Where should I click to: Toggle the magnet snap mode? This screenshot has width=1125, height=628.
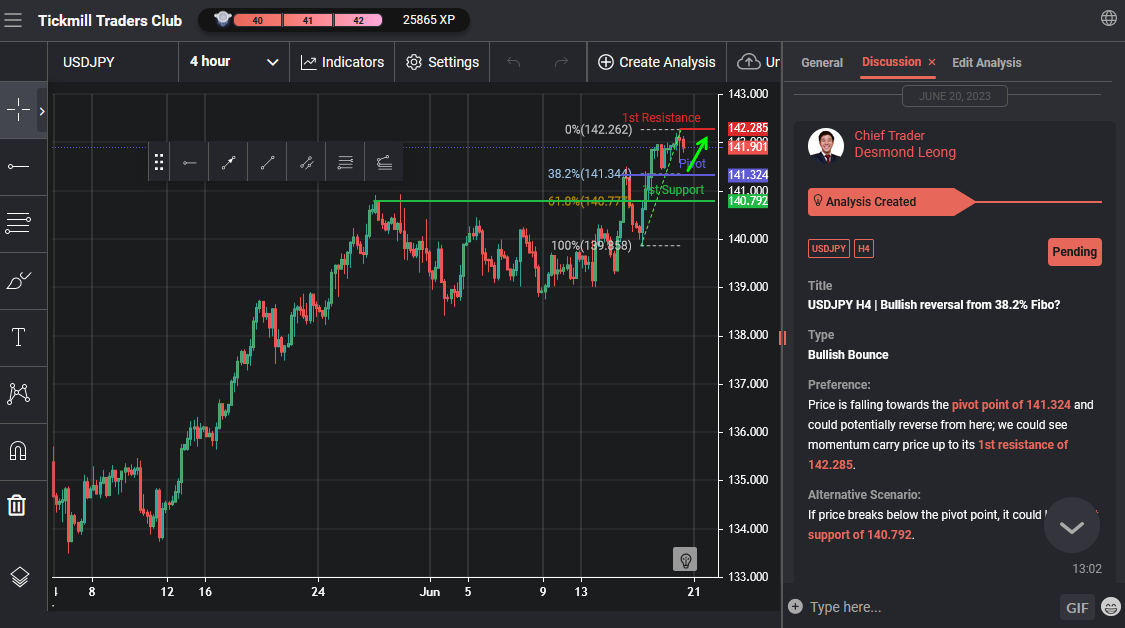pyautogui.click(x=18, y=451)
